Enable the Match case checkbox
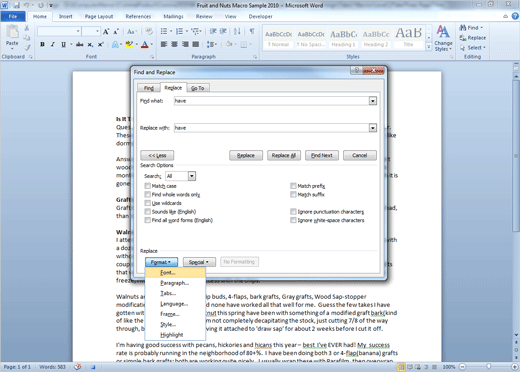This screenshot has height=372, width=520. (x=148, y=186)
